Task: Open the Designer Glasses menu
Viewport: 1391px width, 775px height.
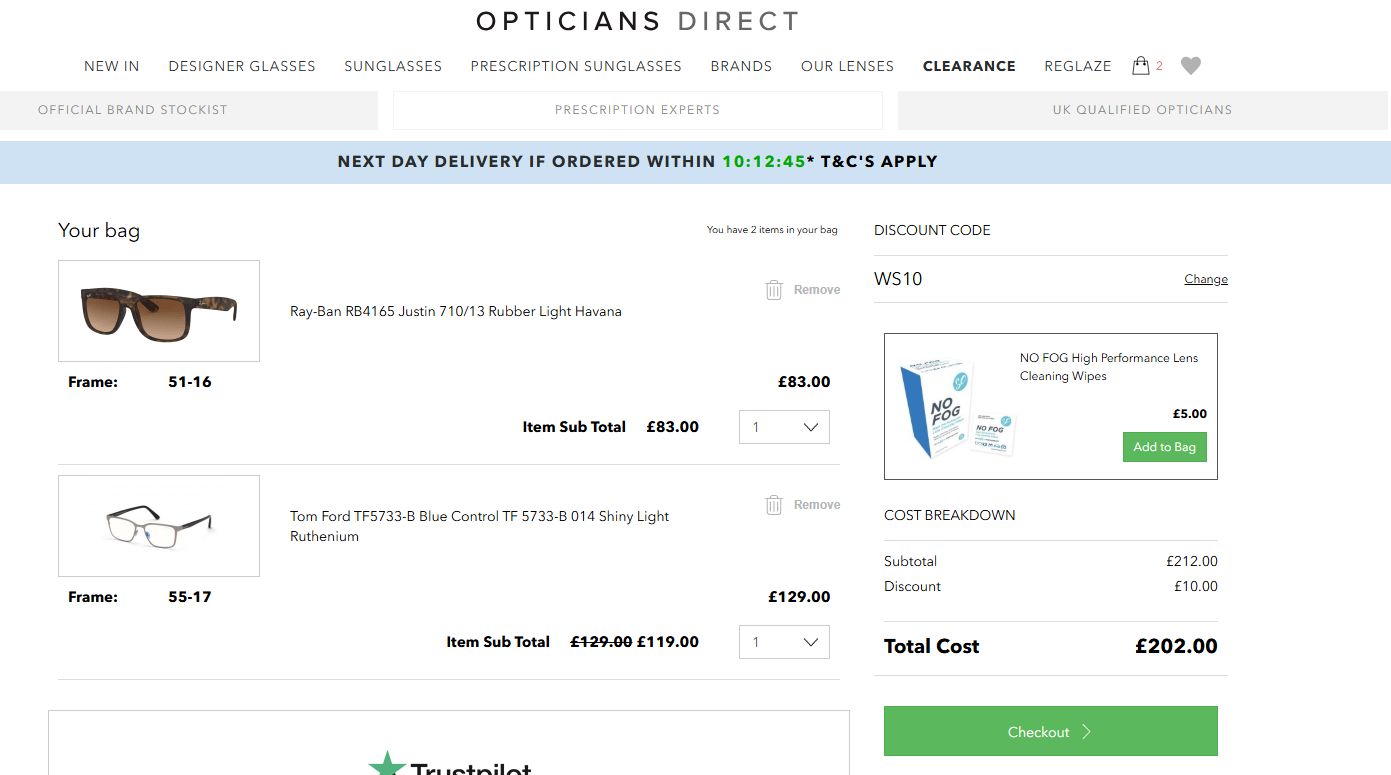Action: click(242, 66)
